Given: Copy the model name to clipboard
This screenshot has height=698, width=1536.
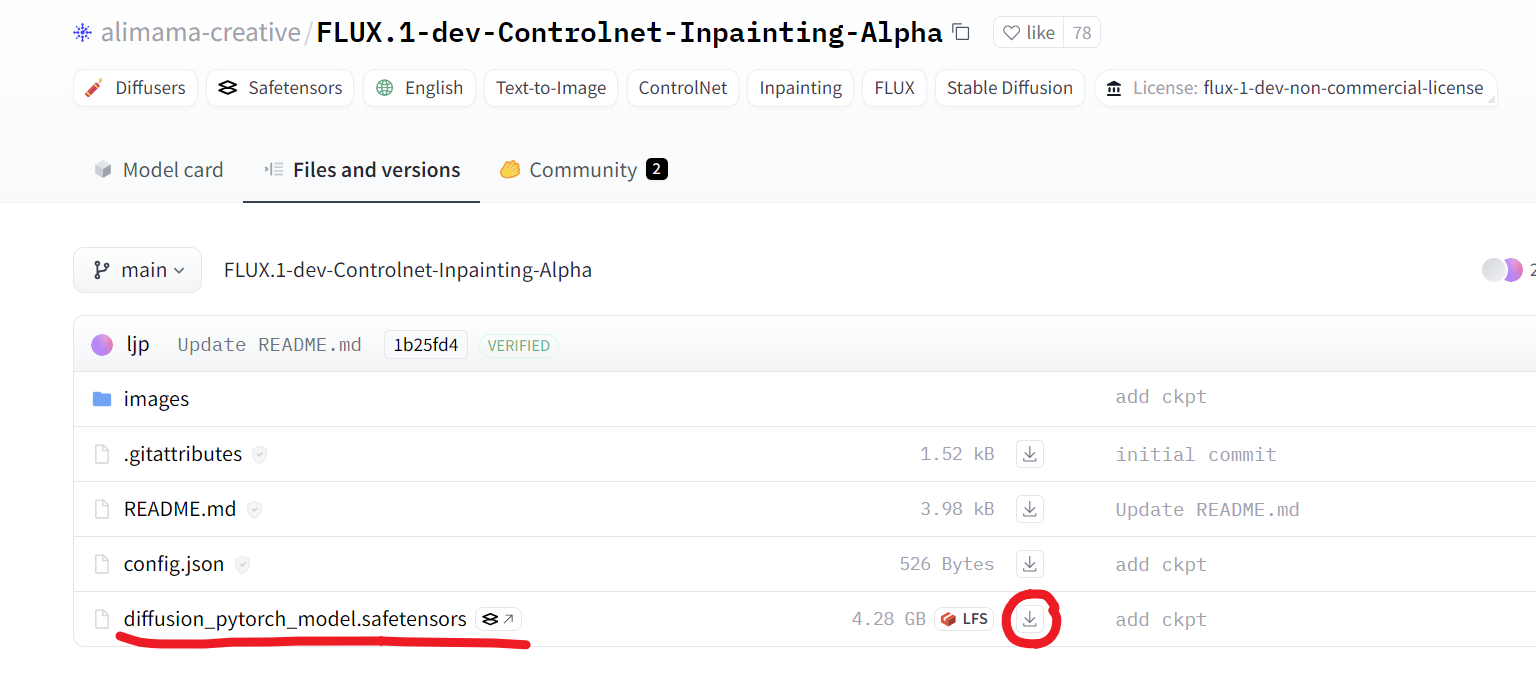Looking at the screenshot, I should pyautogui.click(x=961, y=32).
